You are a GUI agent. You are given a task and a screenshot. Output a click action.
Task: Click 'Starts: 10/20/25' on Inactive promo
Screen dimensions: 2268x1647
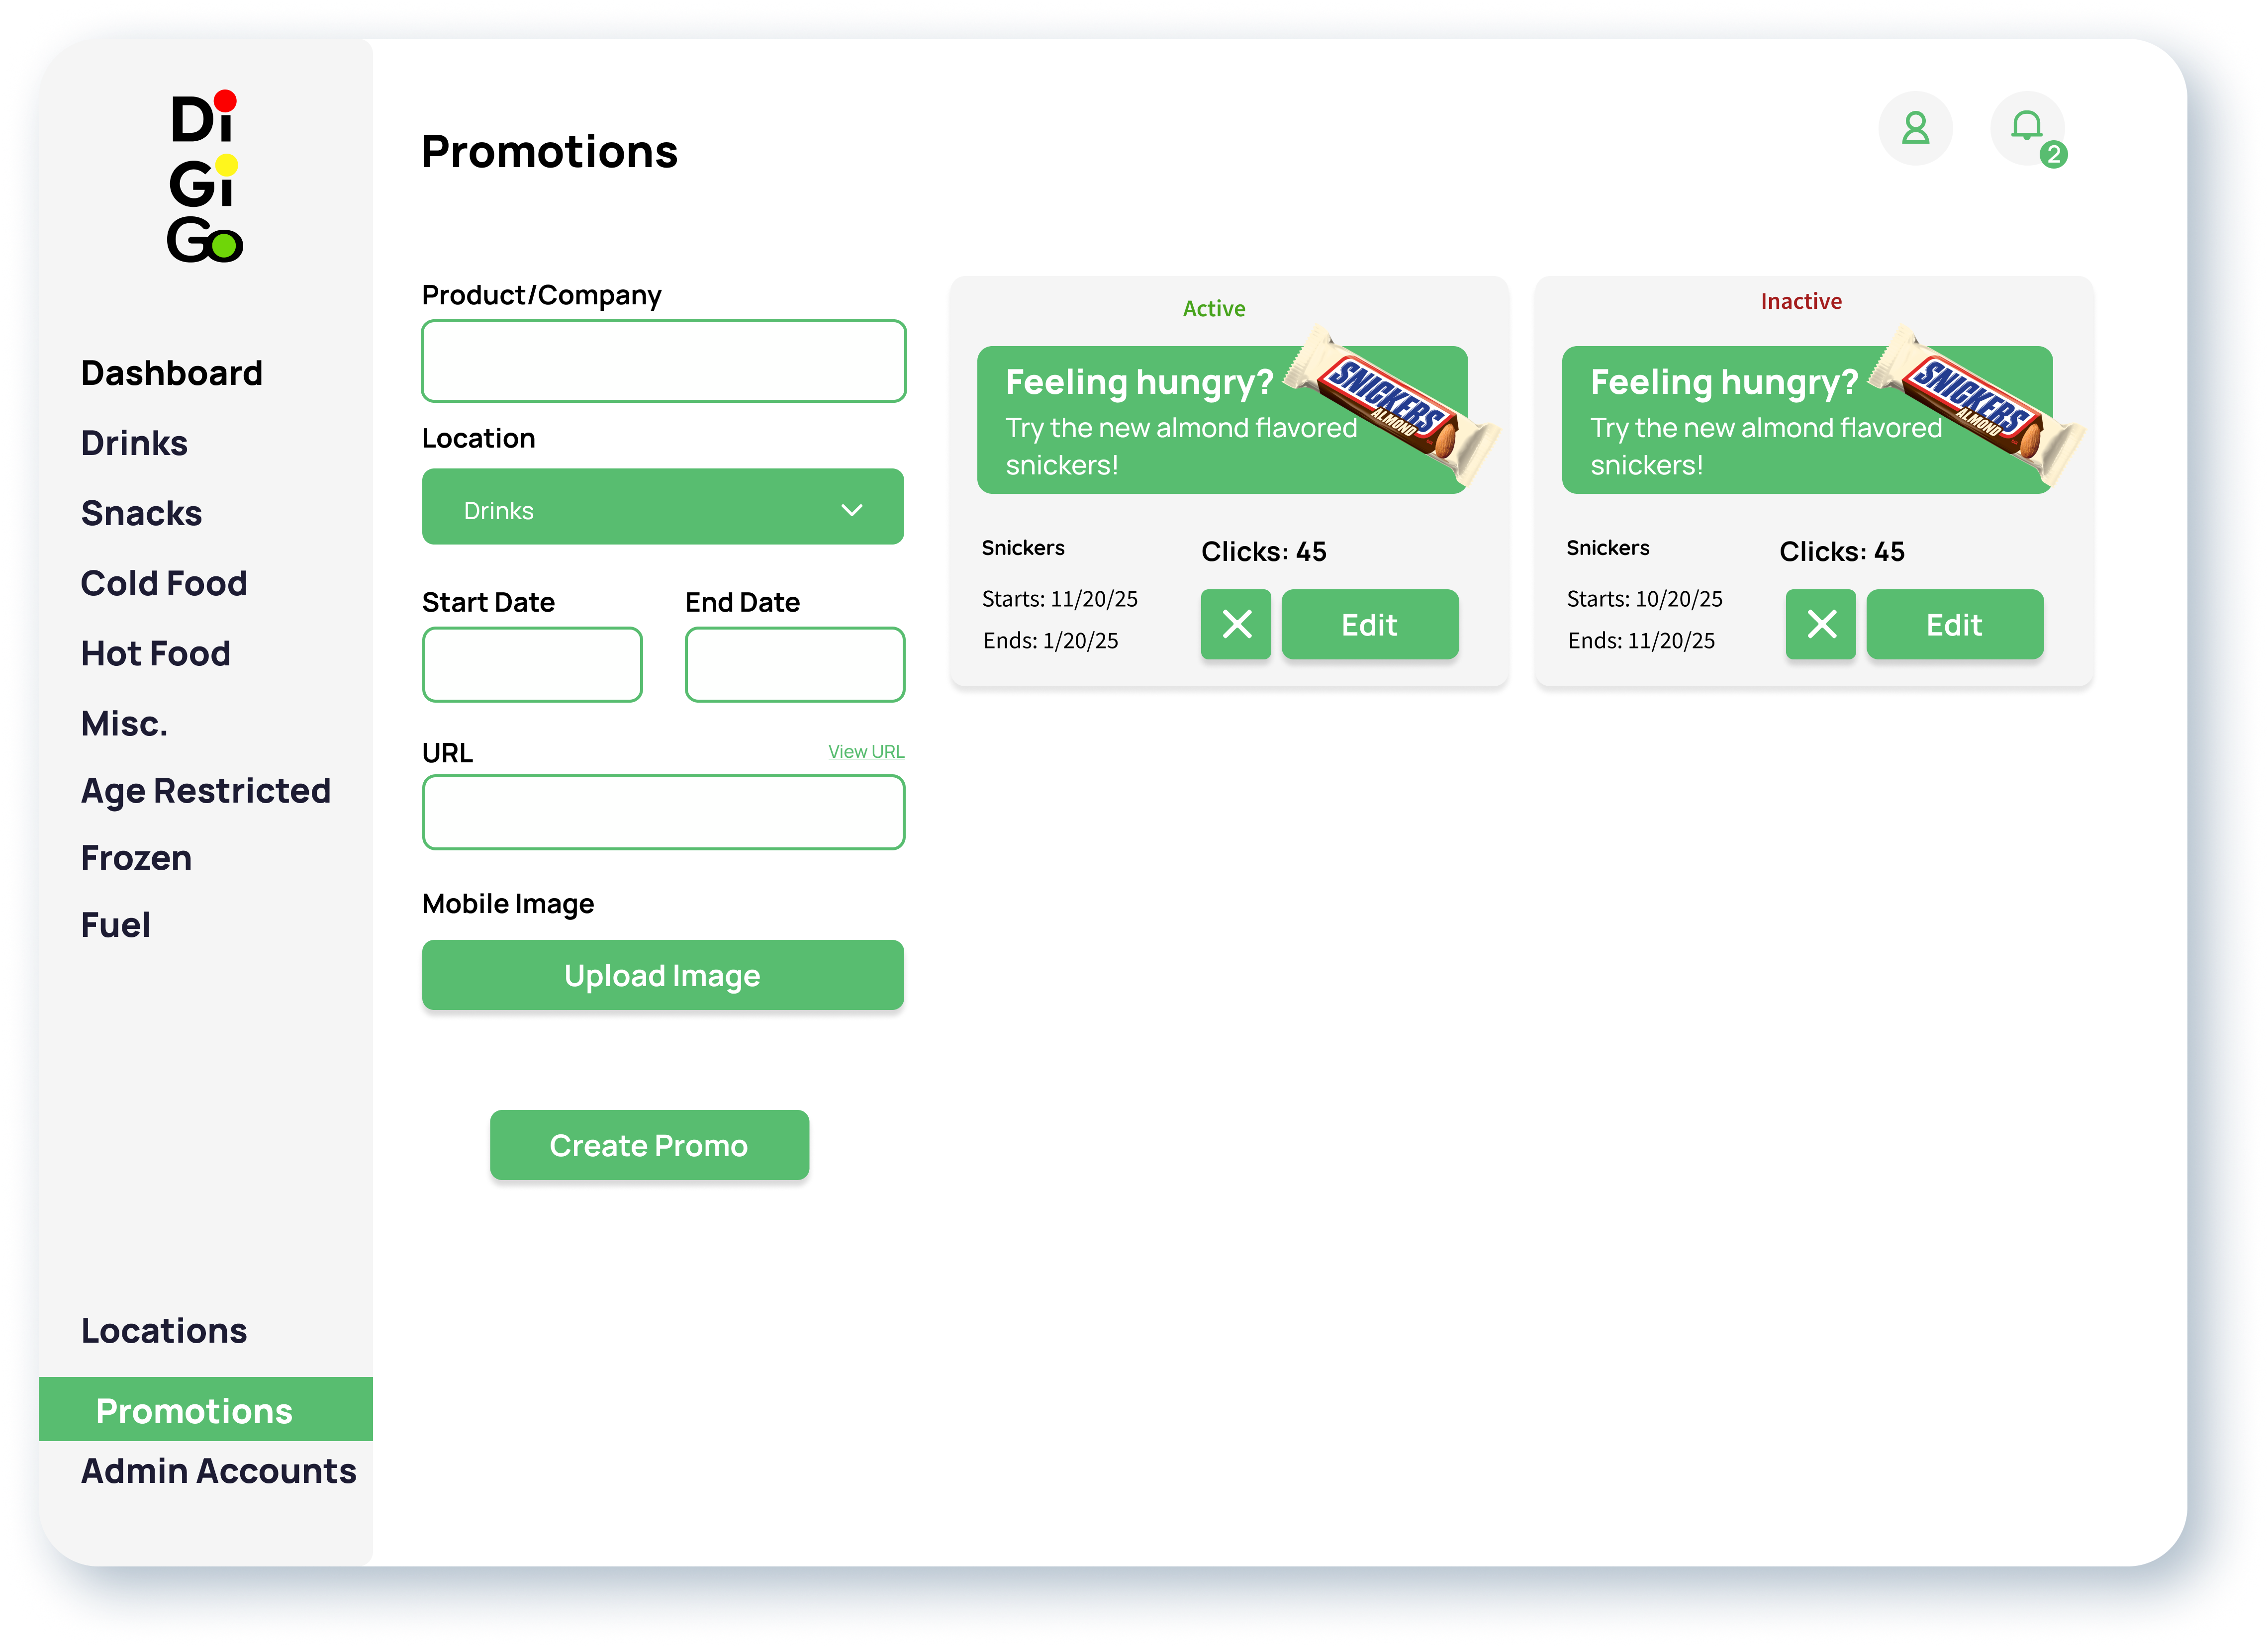(1645, 599)
